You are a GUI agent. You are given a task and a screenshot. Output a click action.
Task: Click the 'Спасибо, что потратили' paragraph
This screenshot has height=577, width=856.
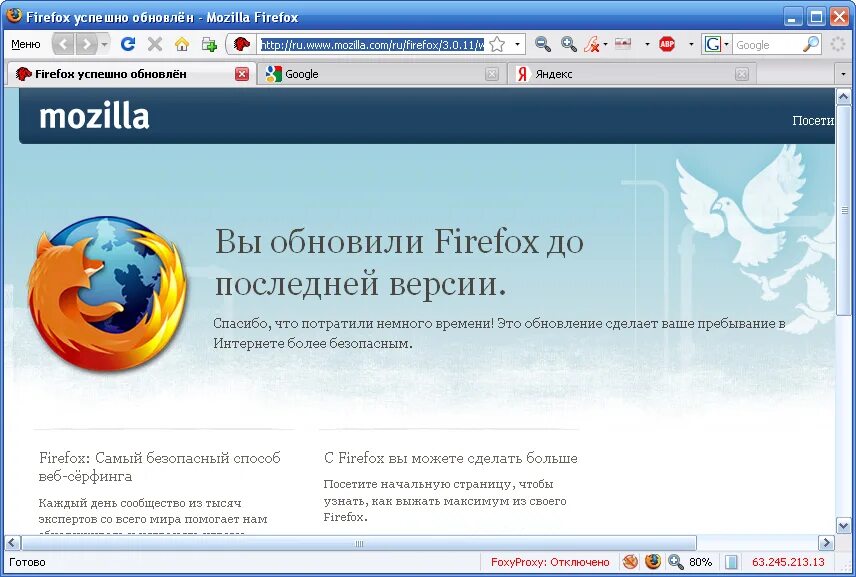[x=499, y=333]
